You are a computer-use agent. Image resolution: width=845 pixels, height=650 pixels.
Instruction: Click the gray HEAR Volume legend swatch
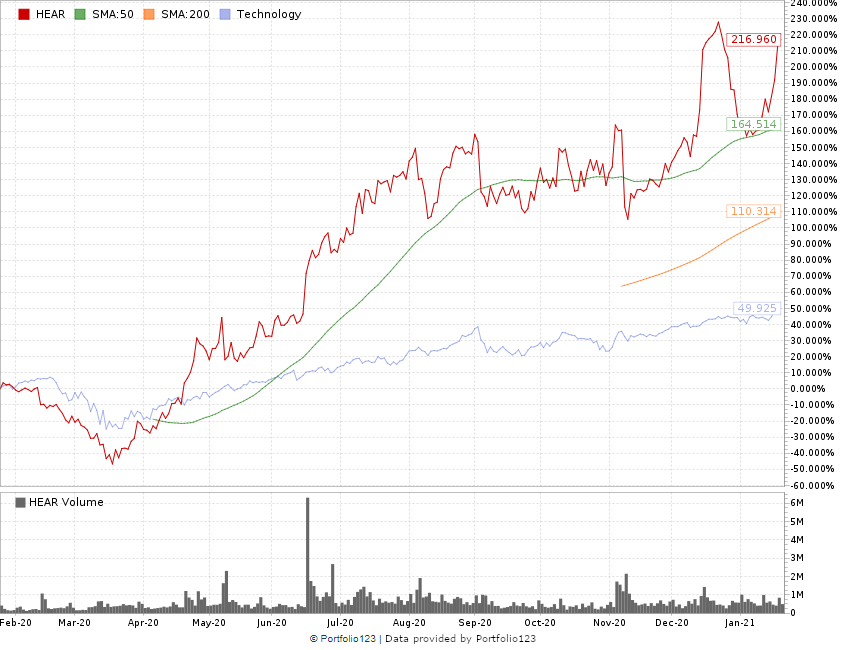pos(20,502)
